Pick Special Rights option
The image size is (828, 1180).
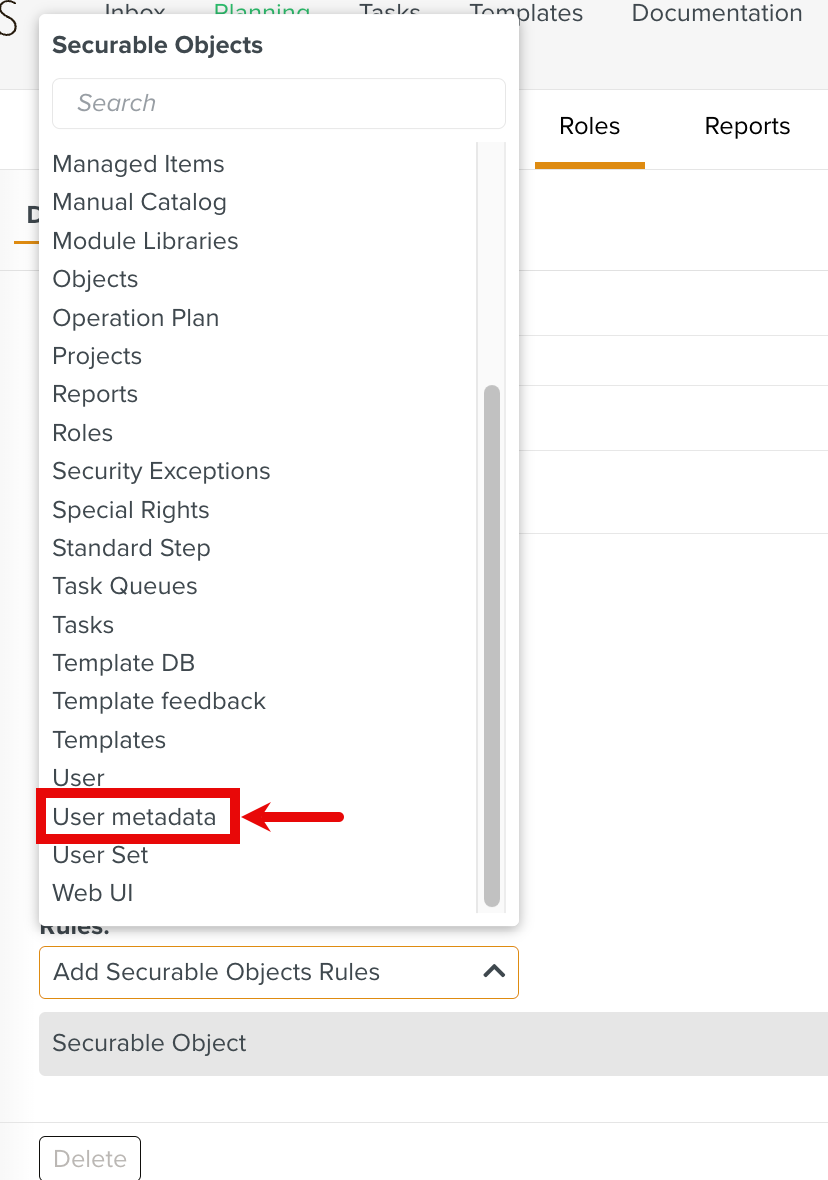click(x=131, y=510)
